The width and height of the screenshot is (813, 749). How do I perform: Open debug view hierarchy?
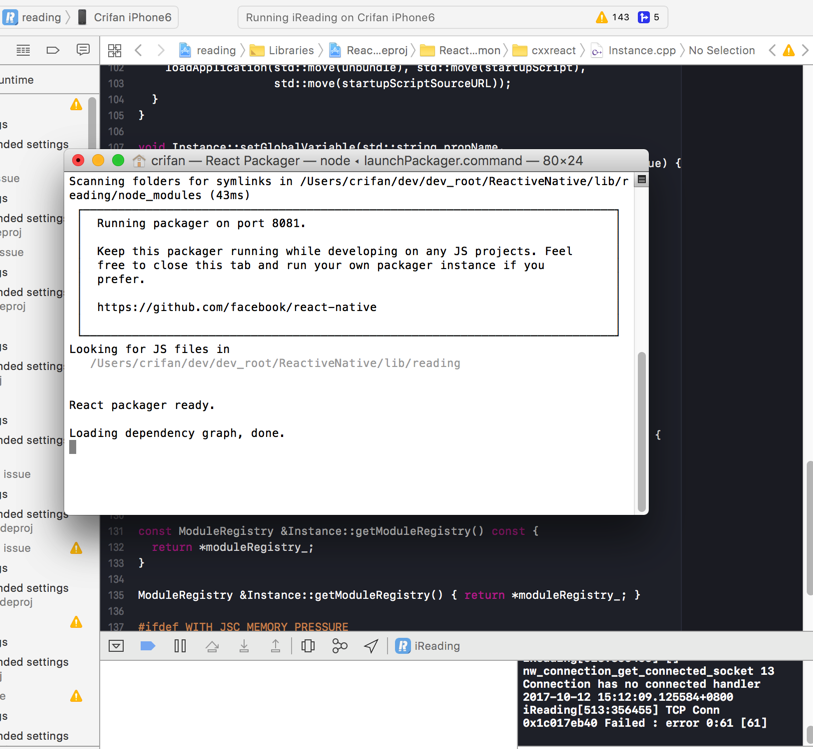[x=308, y=646]
